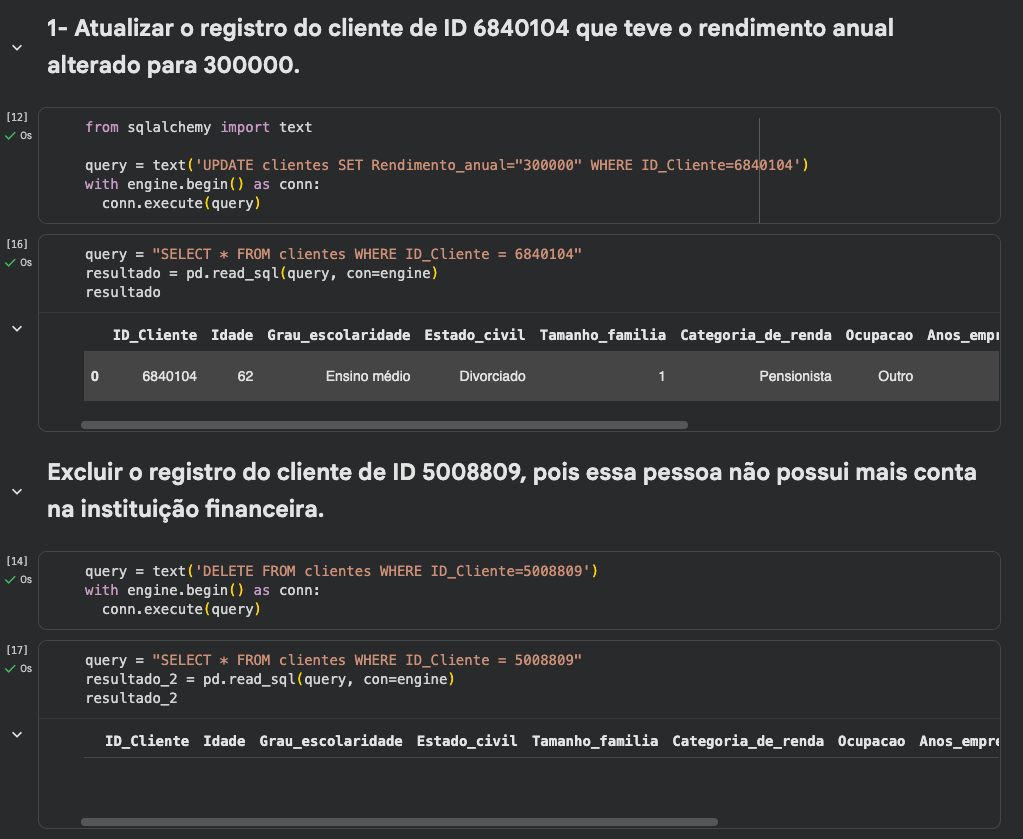
Task: Collapse the empty result table output chevron
Action: click(x=16, y=733)
